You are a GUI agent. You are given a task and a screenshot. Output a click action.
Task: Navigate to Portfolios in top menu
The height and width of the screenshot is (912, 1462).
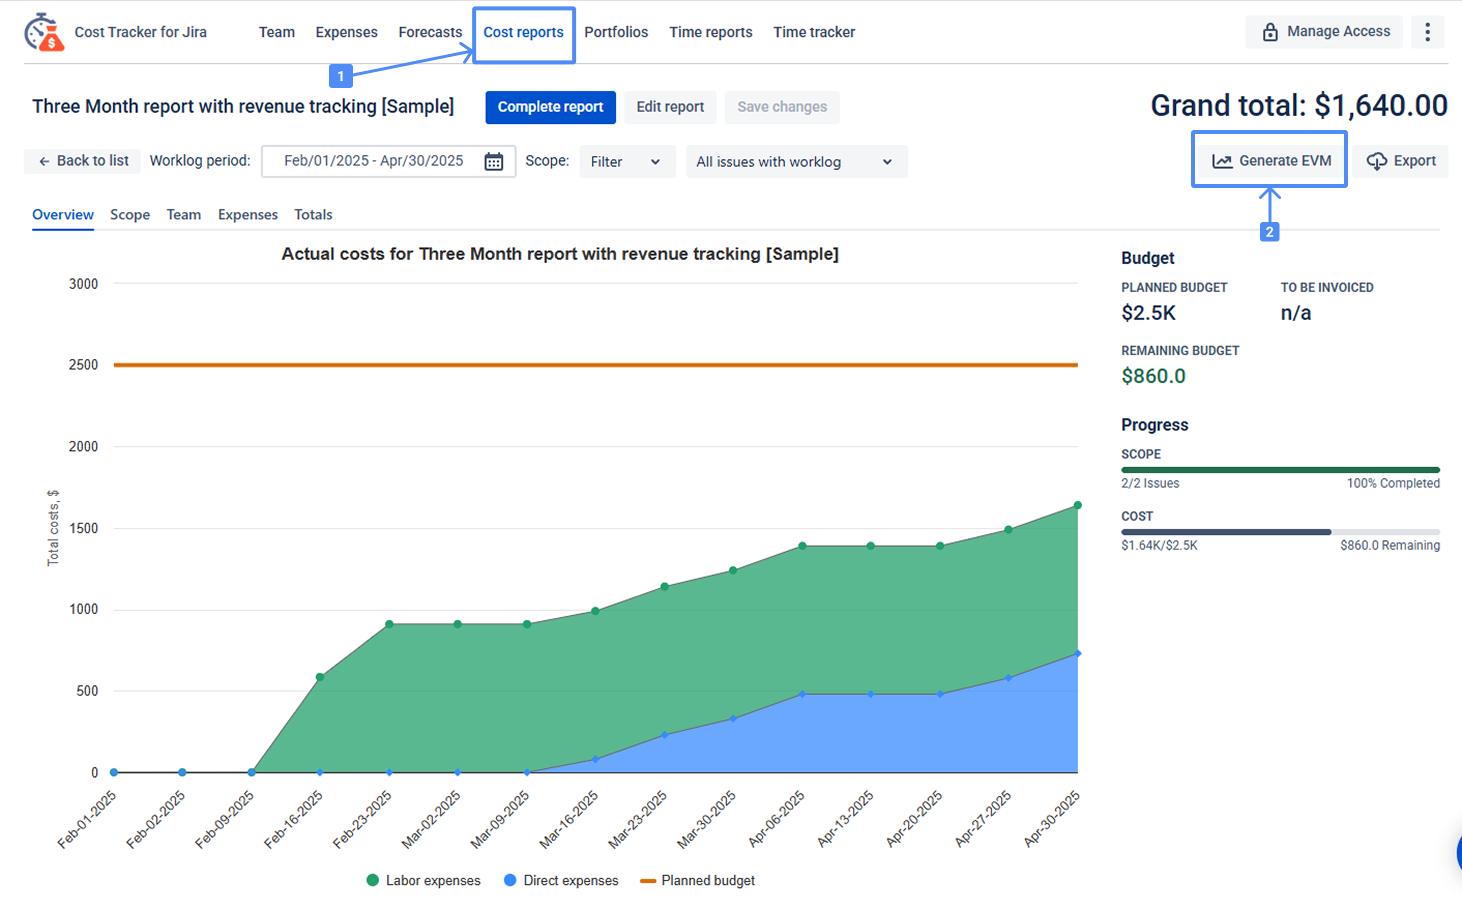(x=616, y=32)
